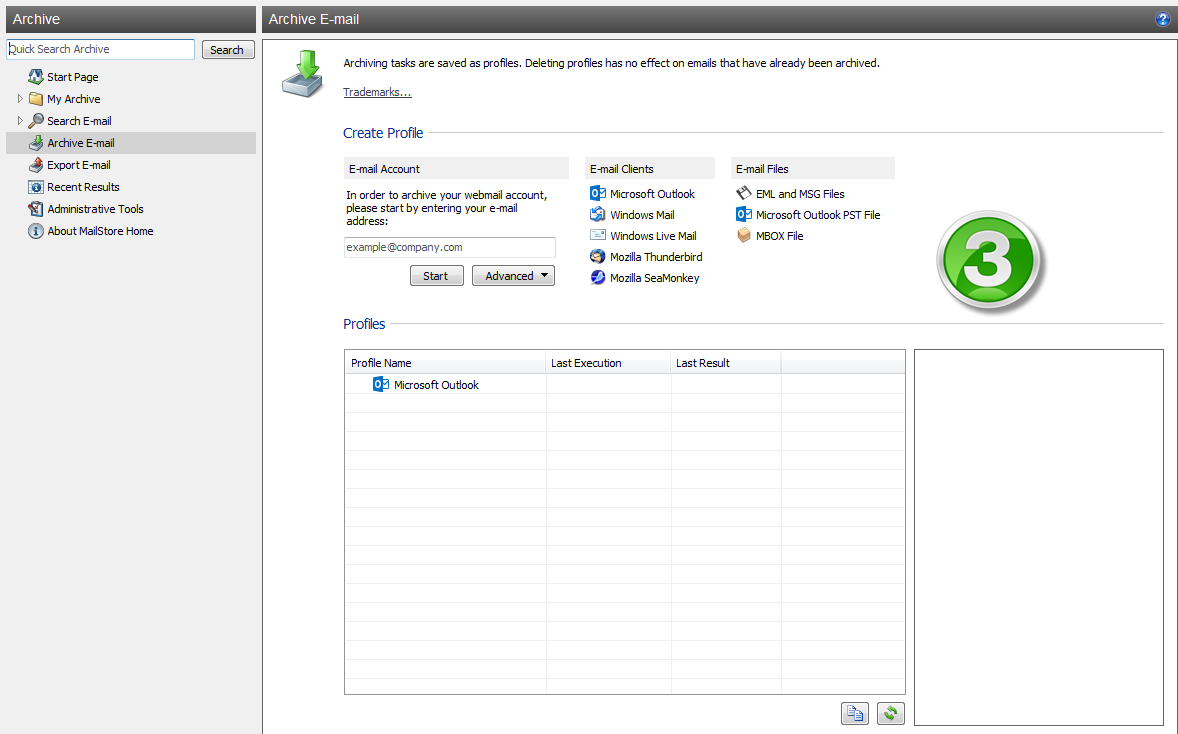The width and height of the screenshot is (1178, 734).
Task: Click the Recent Results icon
Action: click(x=35, y=187)
